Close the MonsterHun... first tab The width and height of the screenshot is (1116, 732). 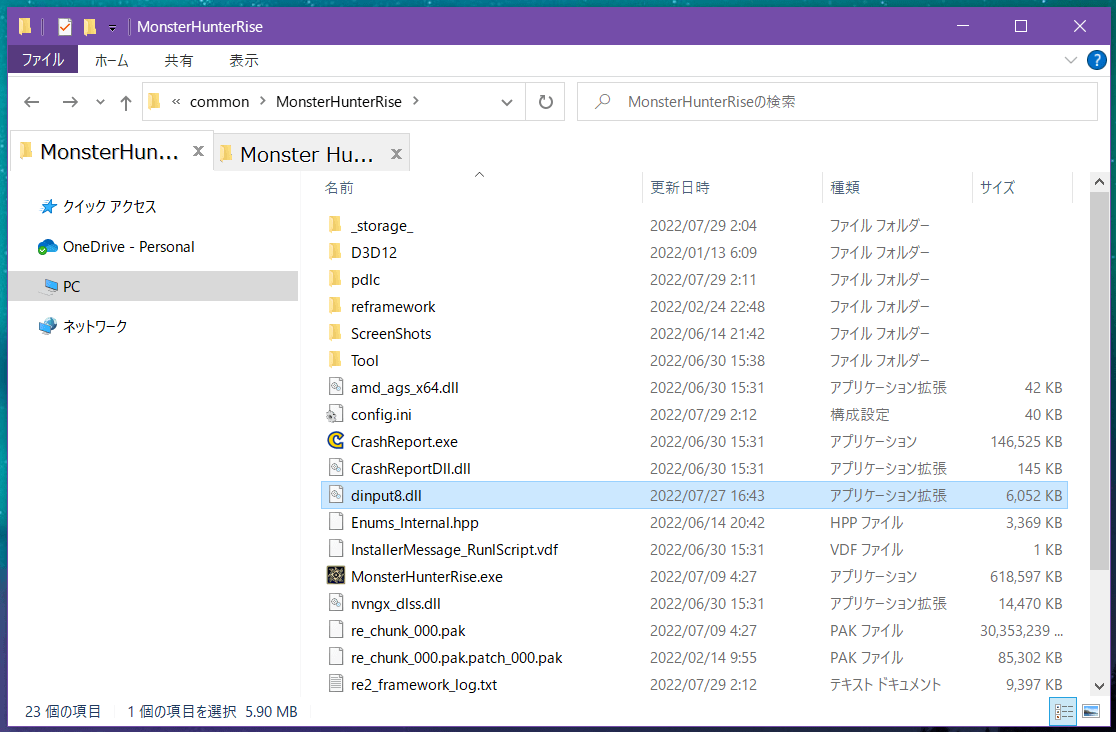coord(199,151)
